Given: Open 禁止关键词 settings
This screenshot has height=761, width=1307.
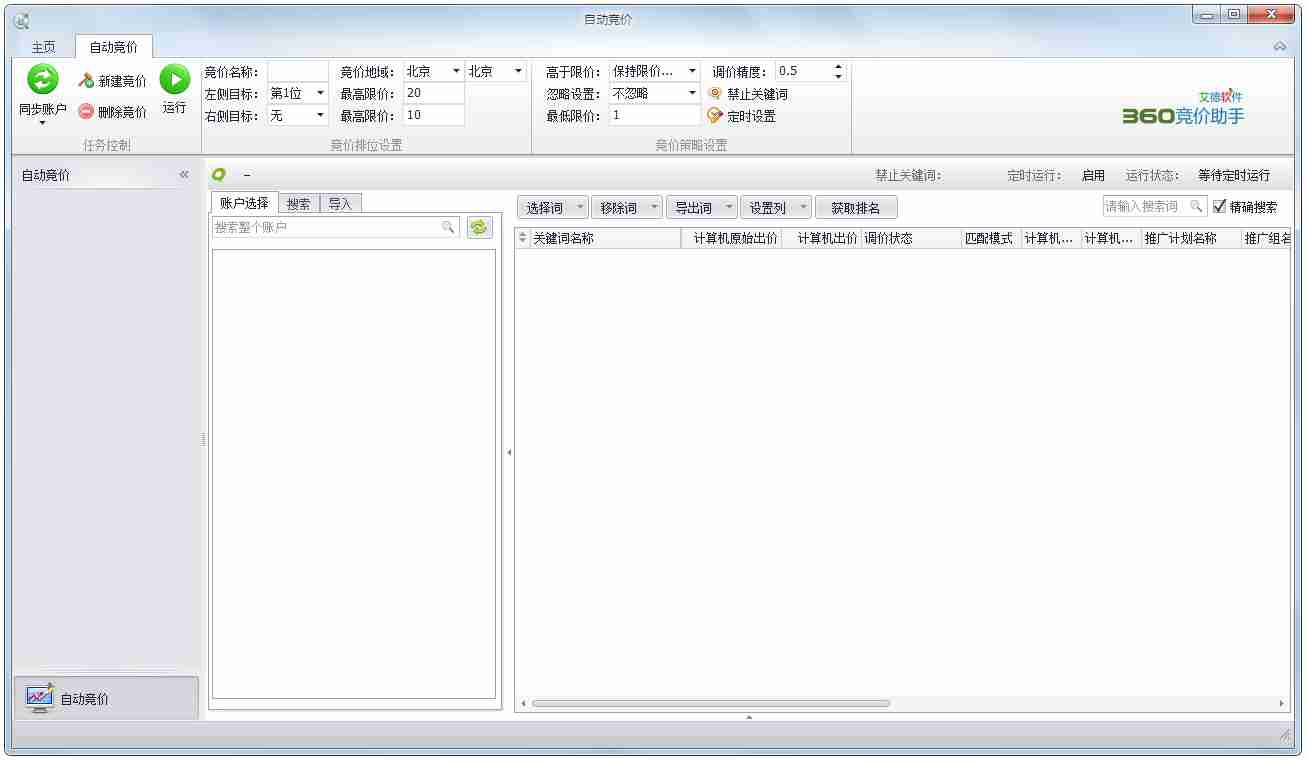Looking at the screenshot, I should tap(748, 94).
